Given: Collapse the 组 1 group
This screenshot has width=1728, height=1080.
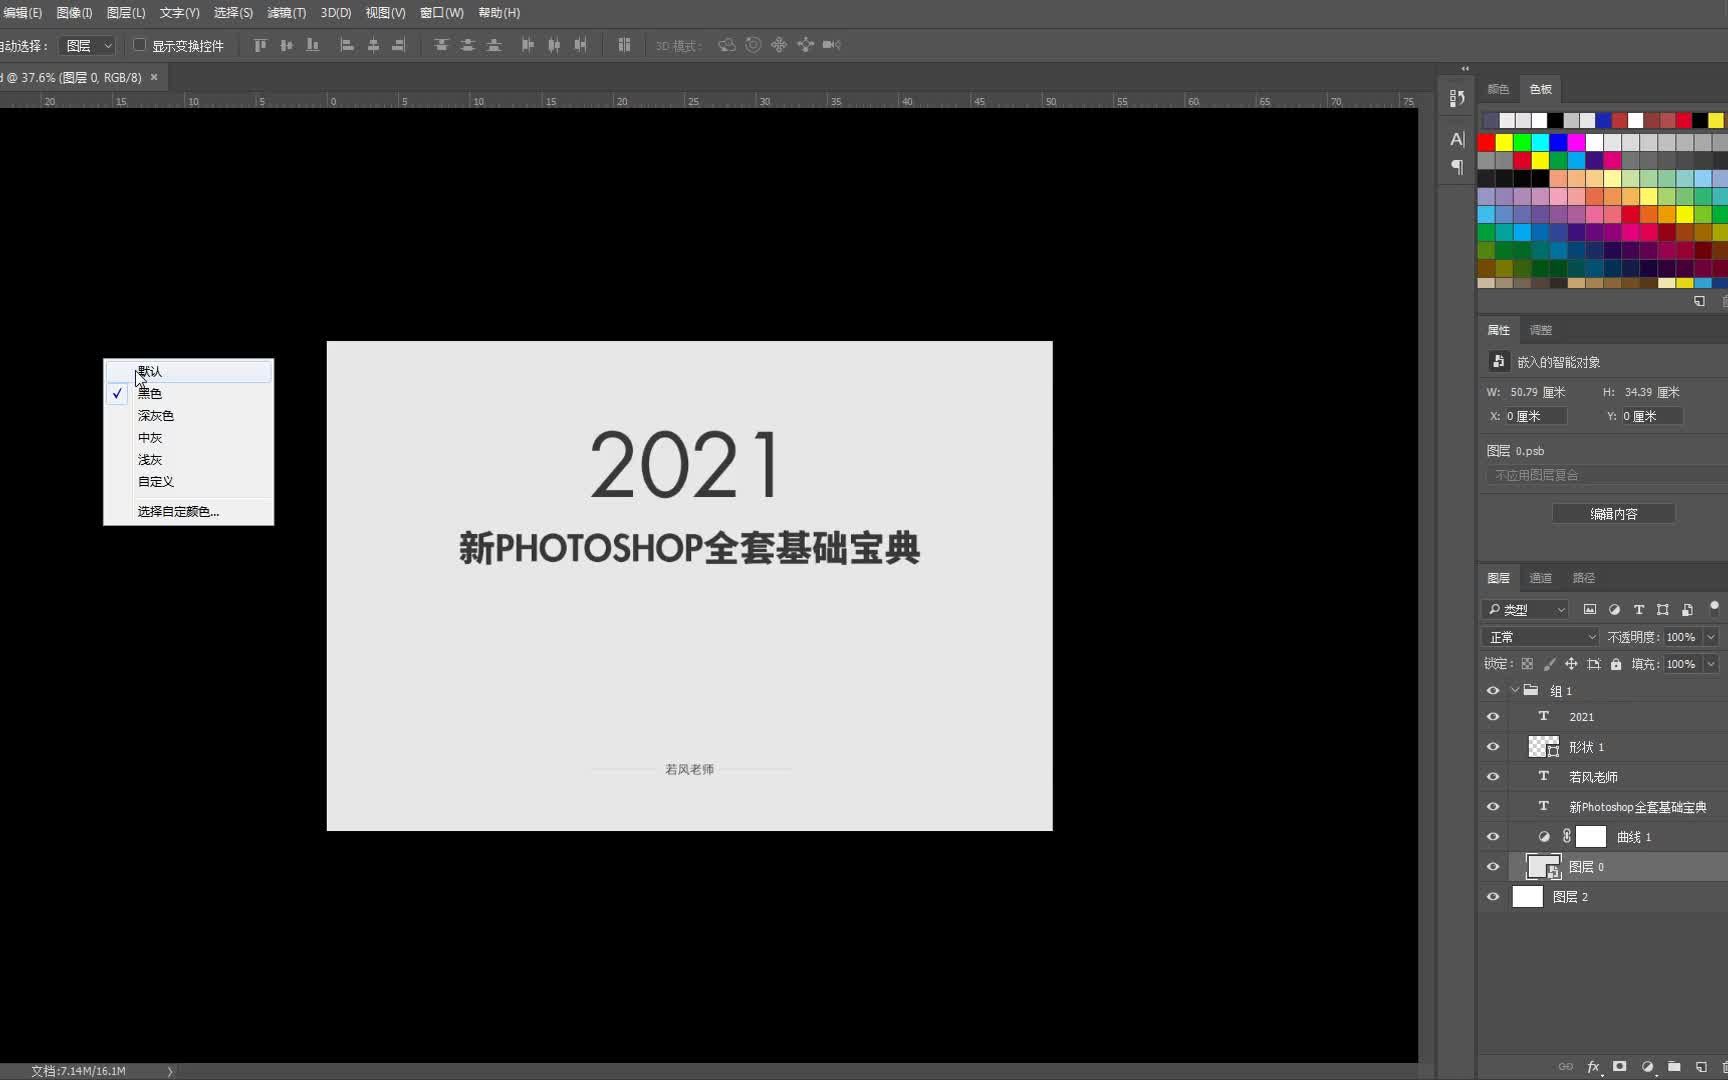Looking at the screenshot, I should click(1515, 690).
